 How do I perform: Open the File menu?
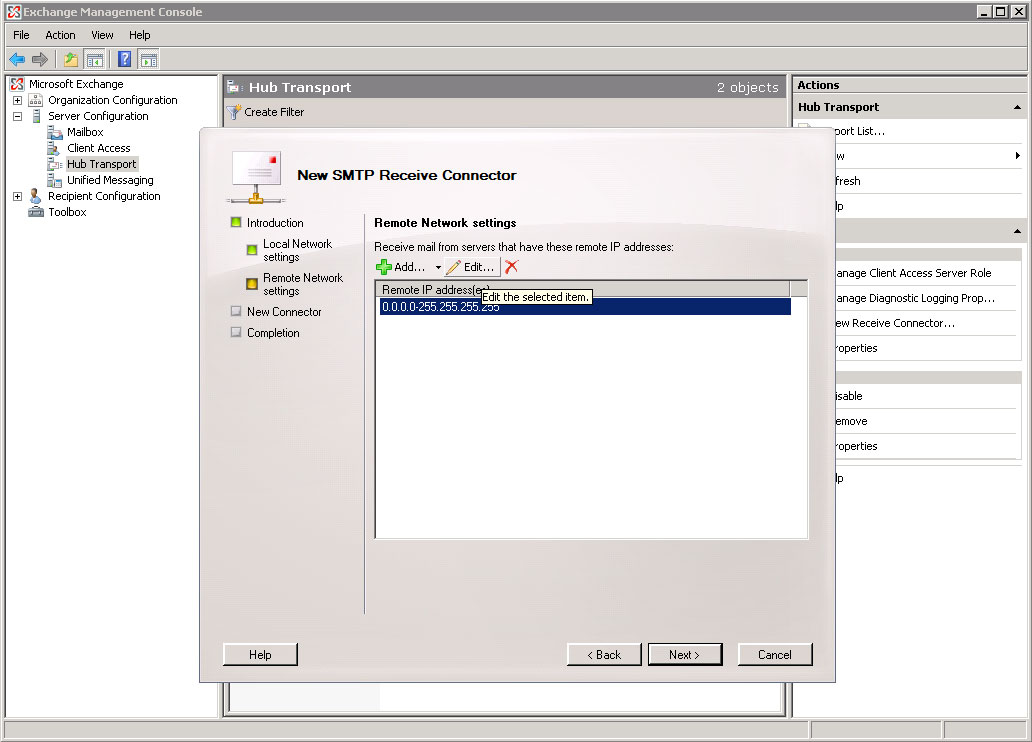(x=21, y=35)
